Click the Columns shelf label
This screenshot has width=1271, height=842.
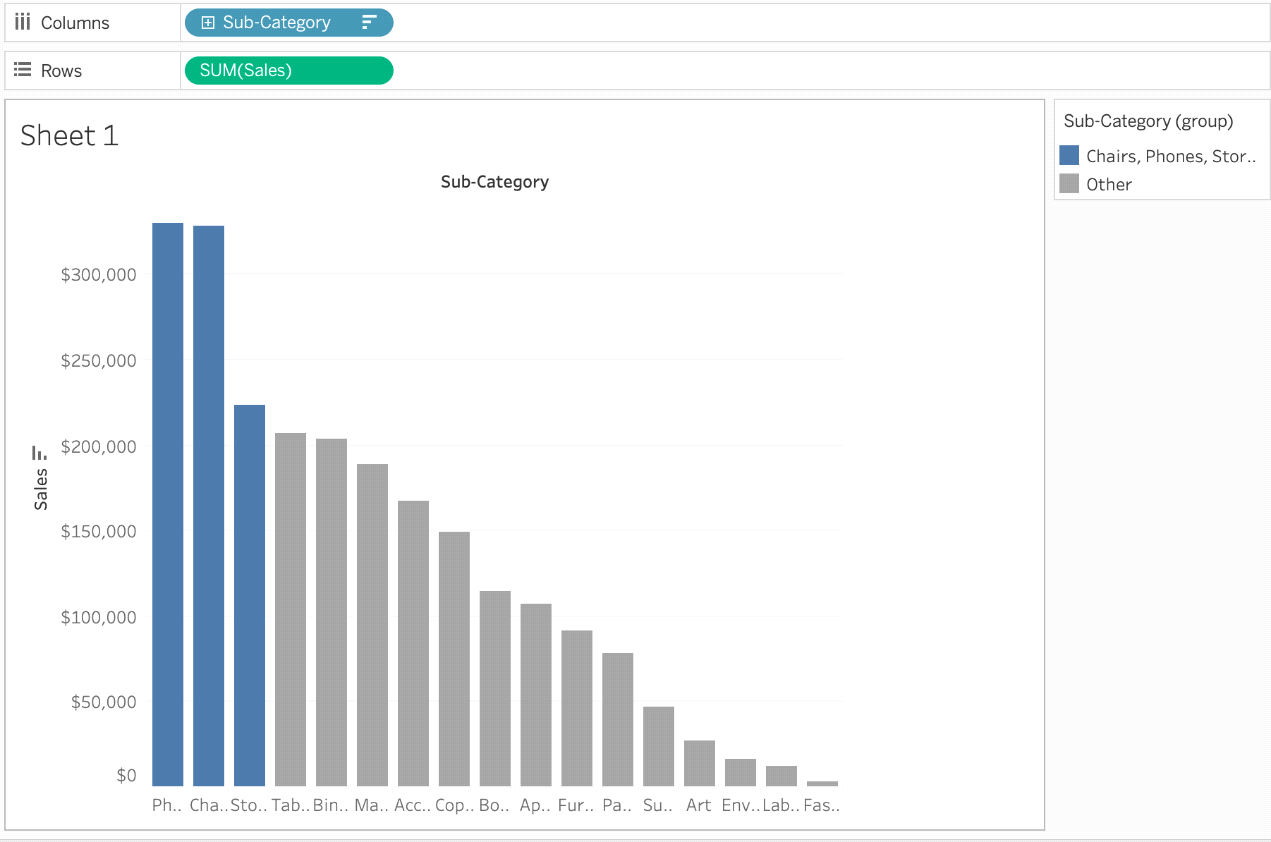[75, 22]
